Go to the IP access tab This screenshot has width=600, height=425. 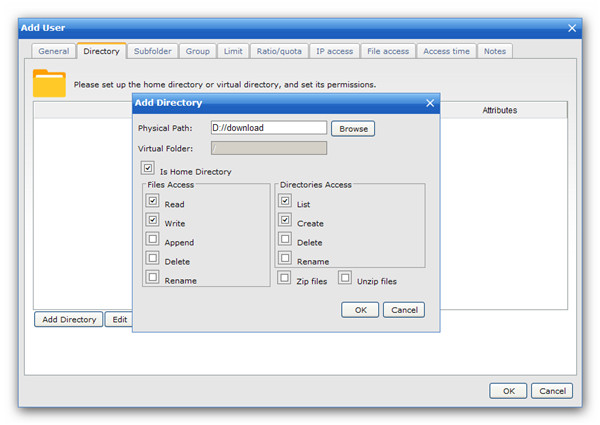coord(334,51)
